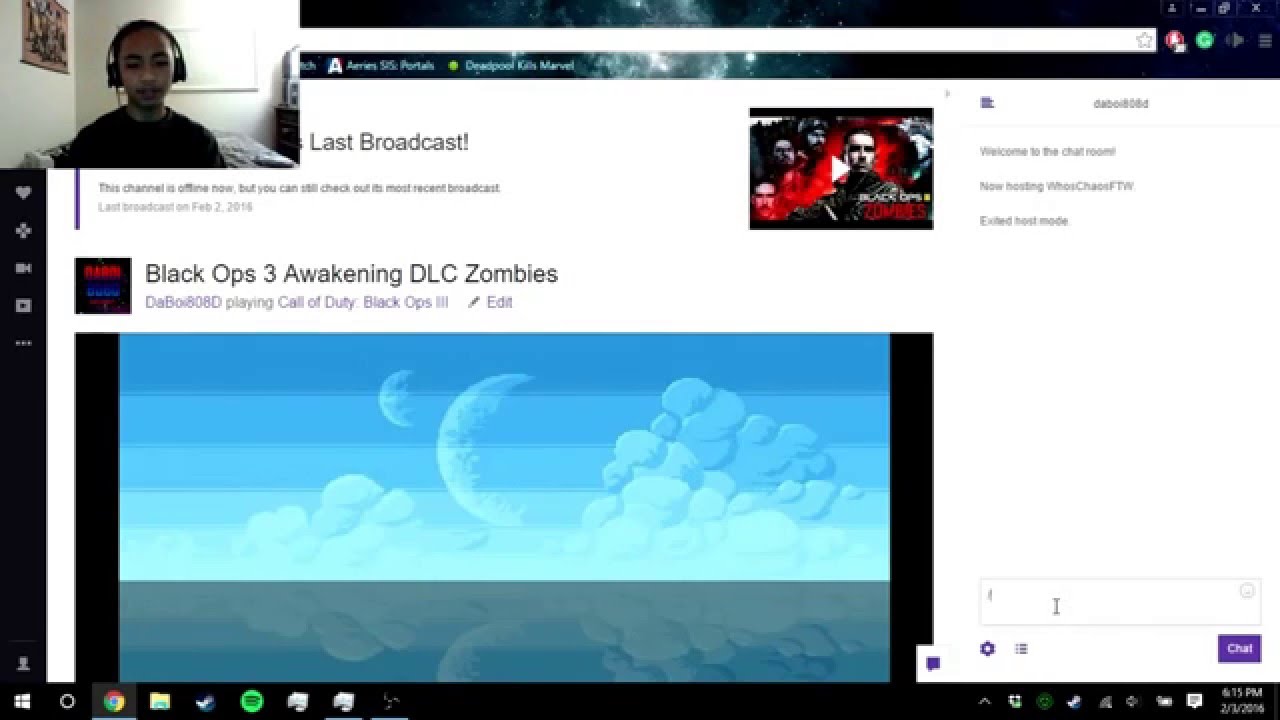1280x720 pixels.
Task: Click the Black Ops 3 Awakening DLC Zombies title
Action: point(351,274)
